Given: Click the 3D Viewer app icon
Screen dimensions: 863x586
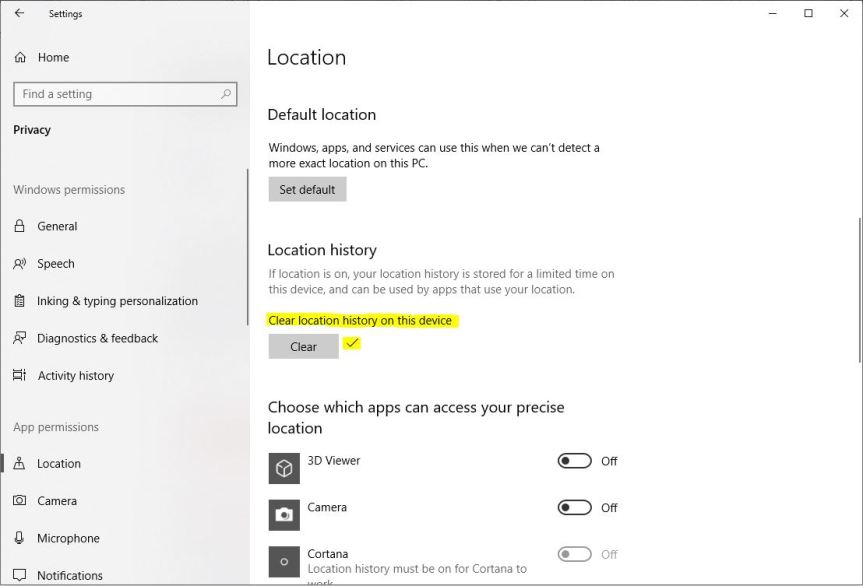Looking at the screenshot, I should pyautogui.click(x=283, y=467).
